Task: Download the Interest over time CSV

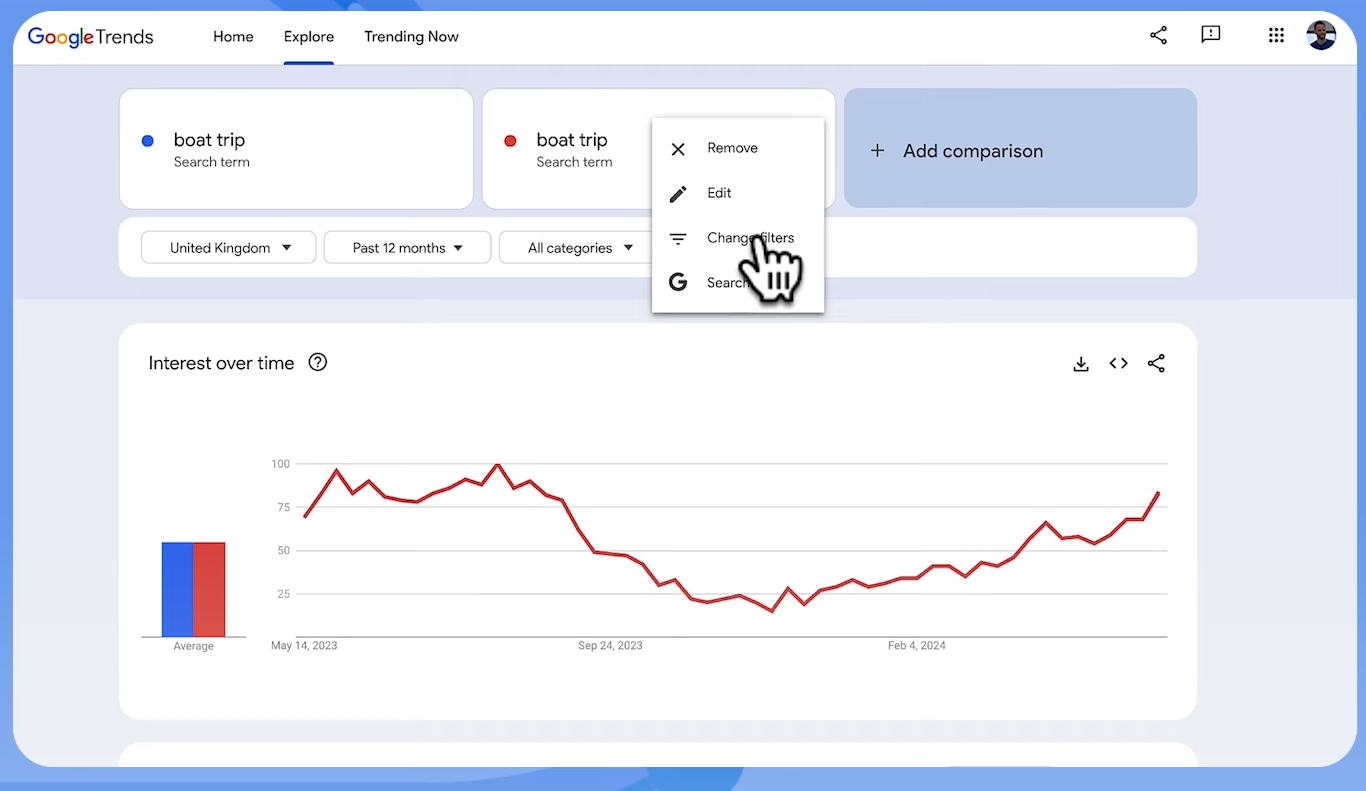Action: (1081, 364)
